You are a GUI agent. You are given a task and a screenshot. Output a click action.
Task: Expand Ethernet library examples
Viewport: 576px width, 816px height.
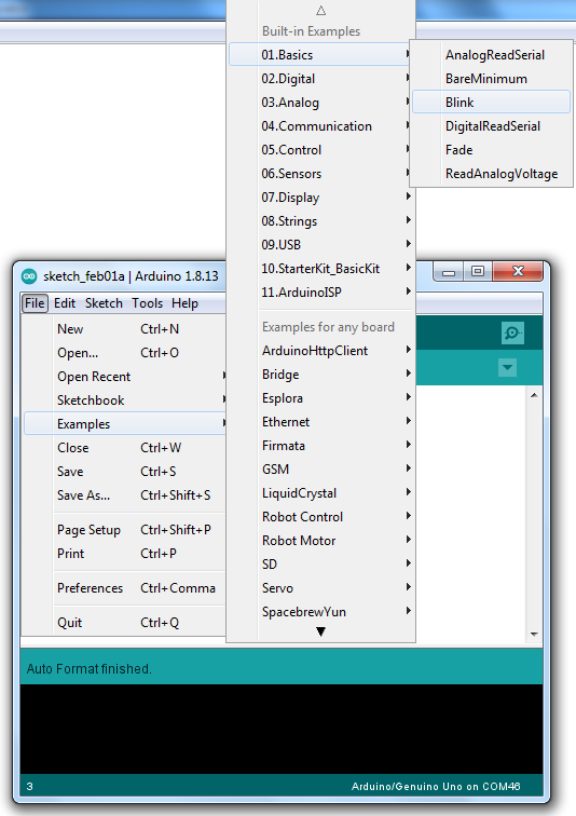pos(319,422)
